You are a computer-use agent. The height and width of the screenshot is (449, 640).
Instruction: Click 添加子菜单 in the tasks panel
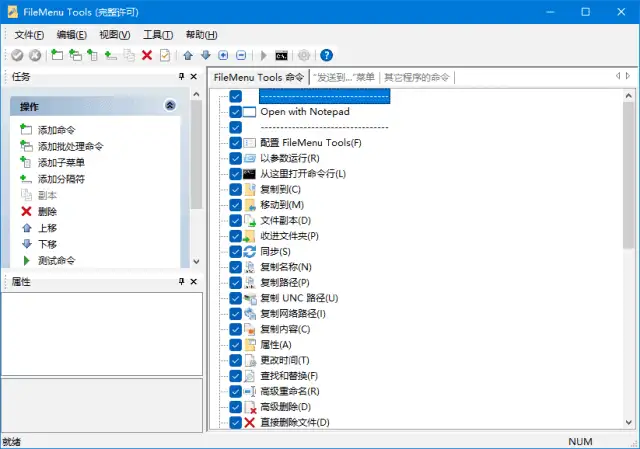(61, 163)
